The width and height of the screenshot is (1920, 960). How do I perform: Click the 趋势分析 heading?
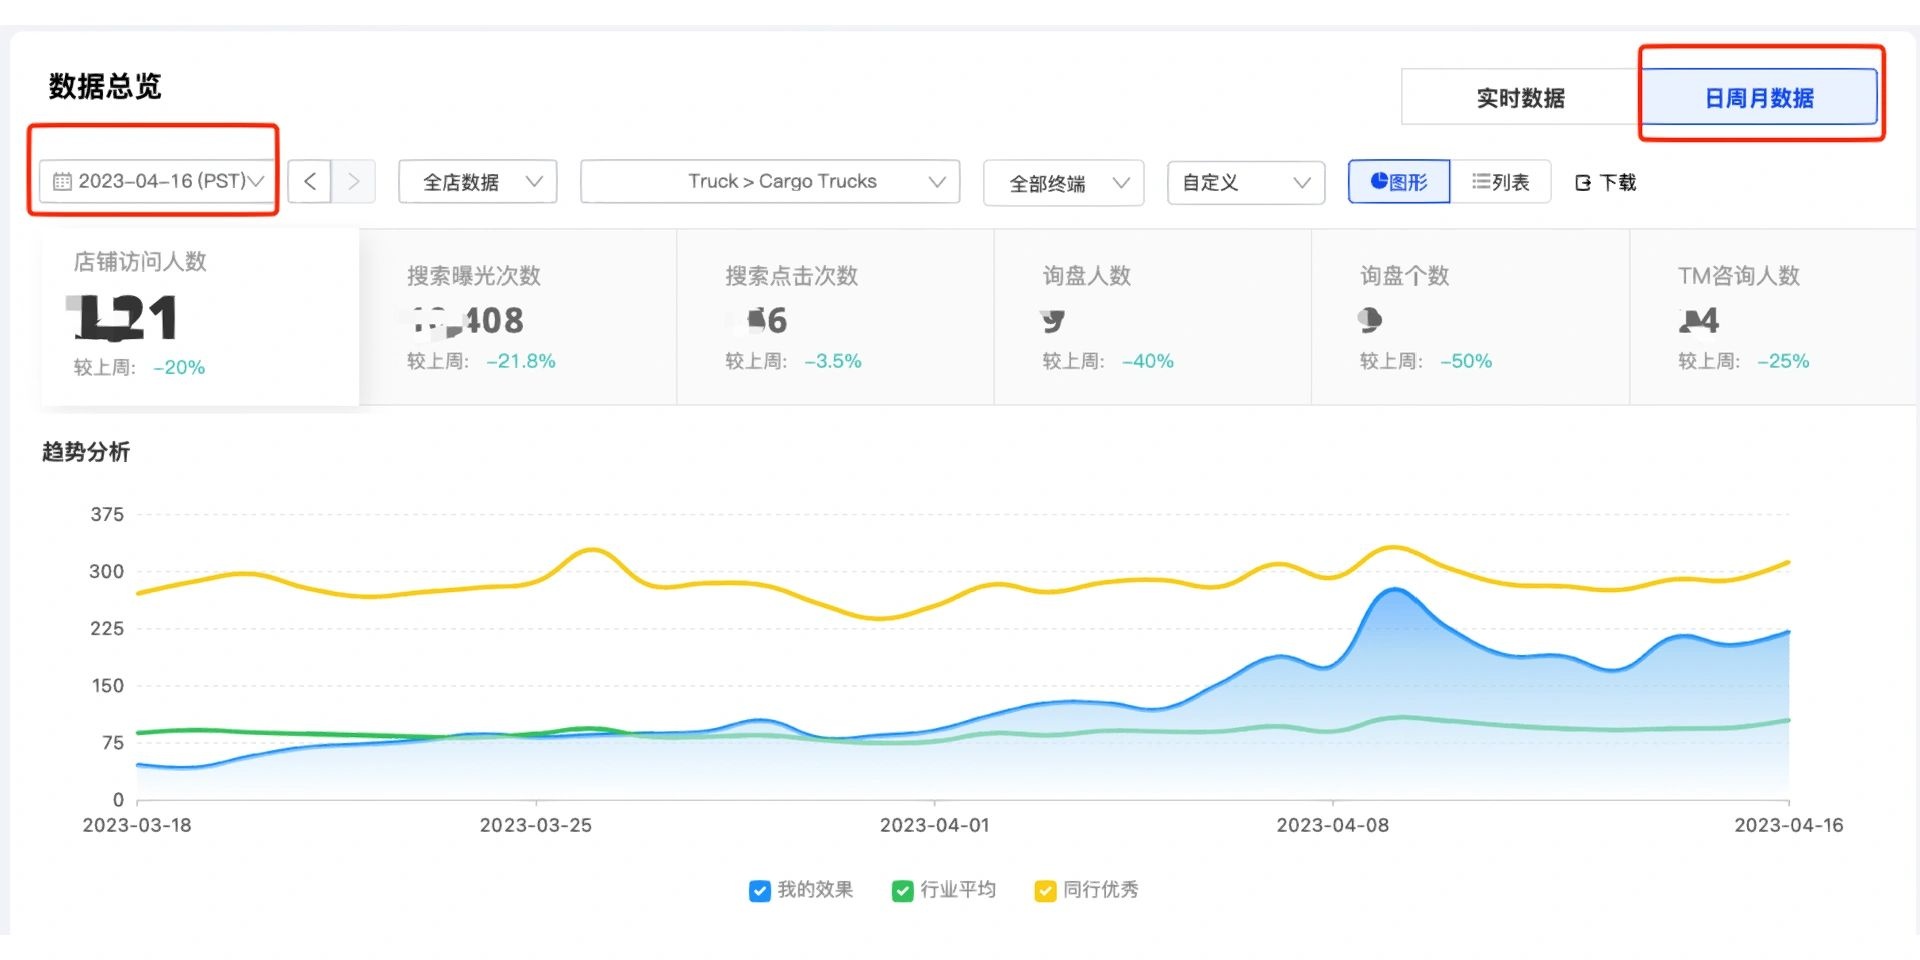(x=86, y=452)
